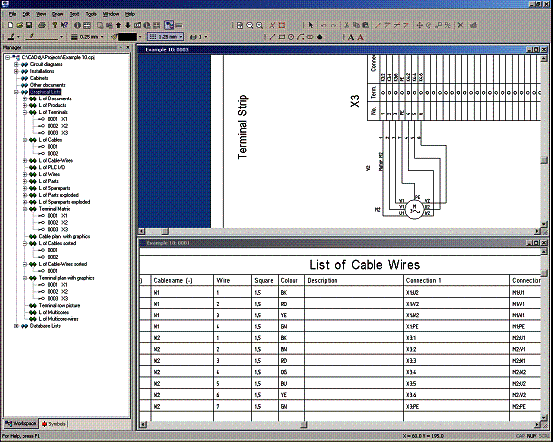Click the Colour column header

(291, 281)
